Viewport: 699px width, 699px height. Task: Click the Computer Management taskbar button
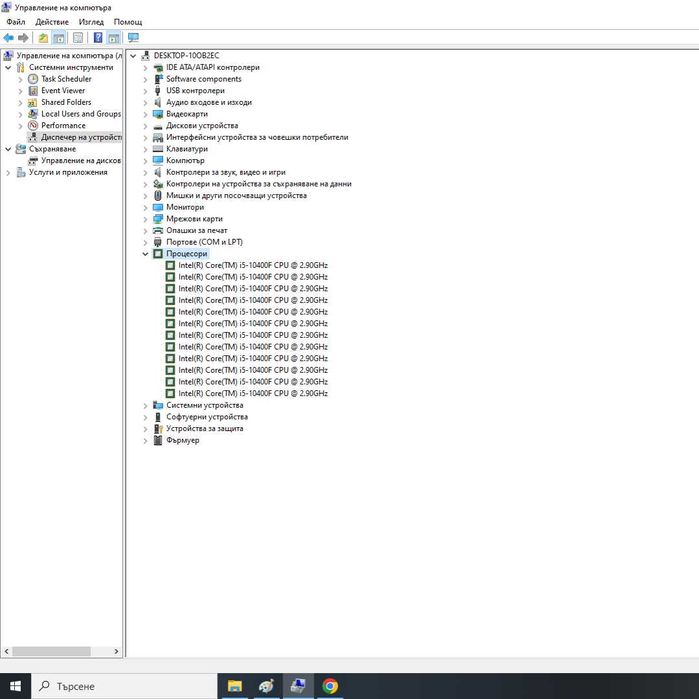click(298, 686)
